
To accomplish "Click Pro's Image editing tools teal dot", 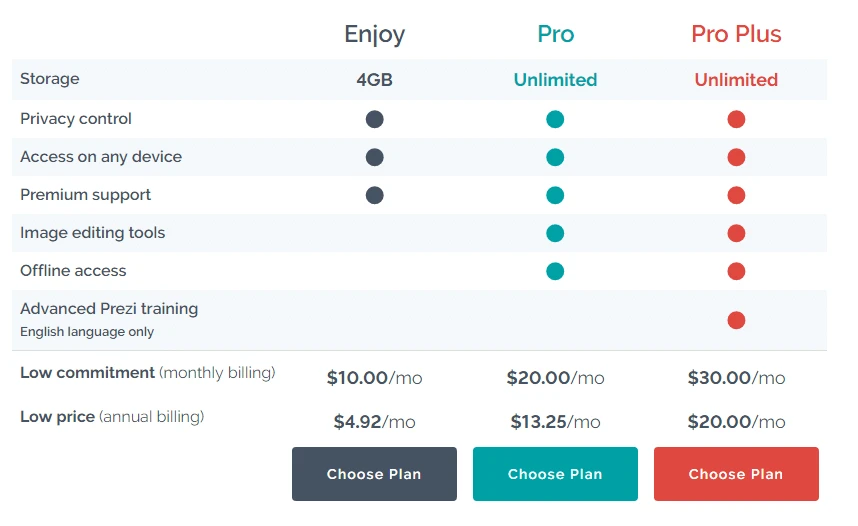I will (x=555, y=233).
